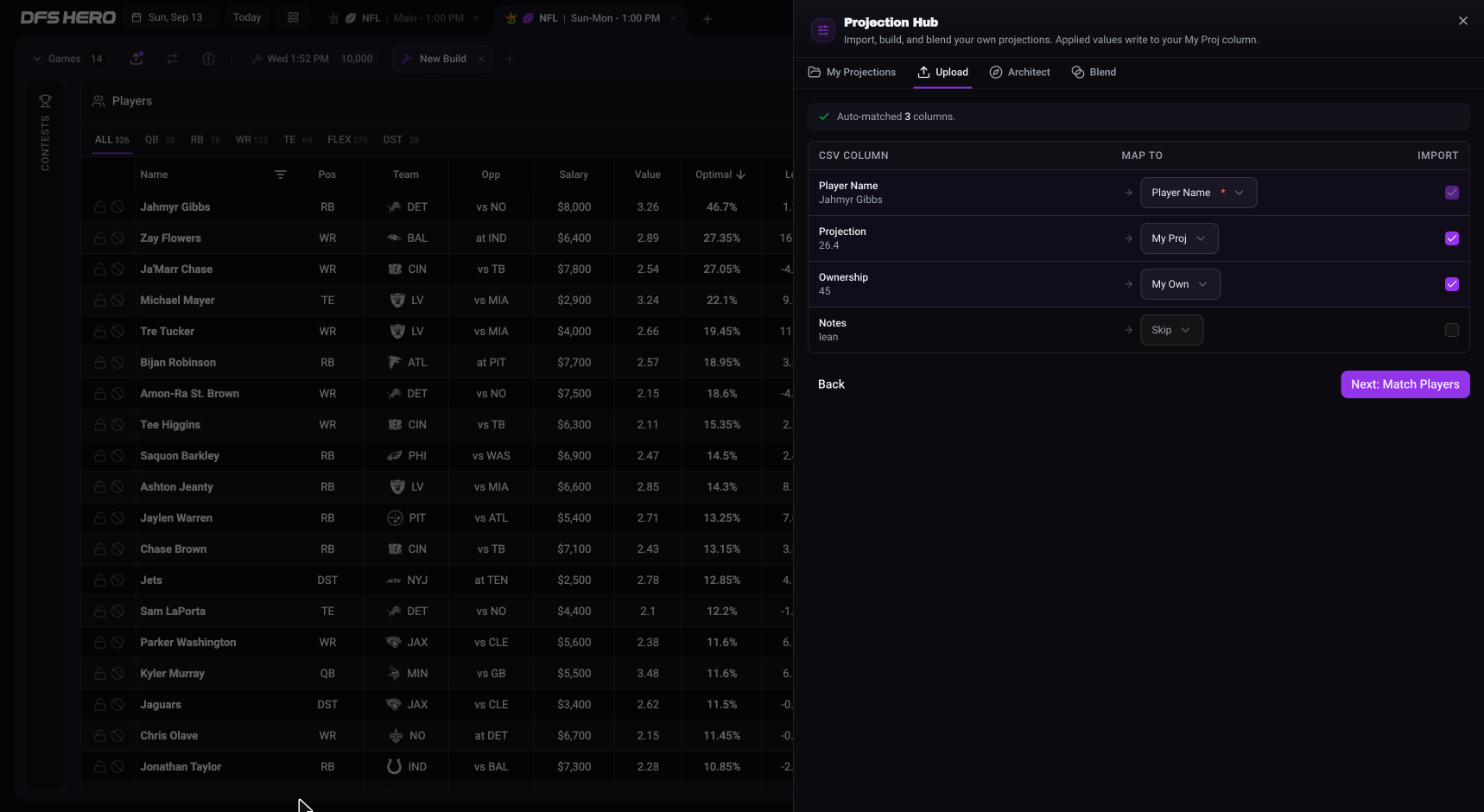Sort by the Salary column header
The height and width of the screenshot is (812, 1484).
pos(573,175)
